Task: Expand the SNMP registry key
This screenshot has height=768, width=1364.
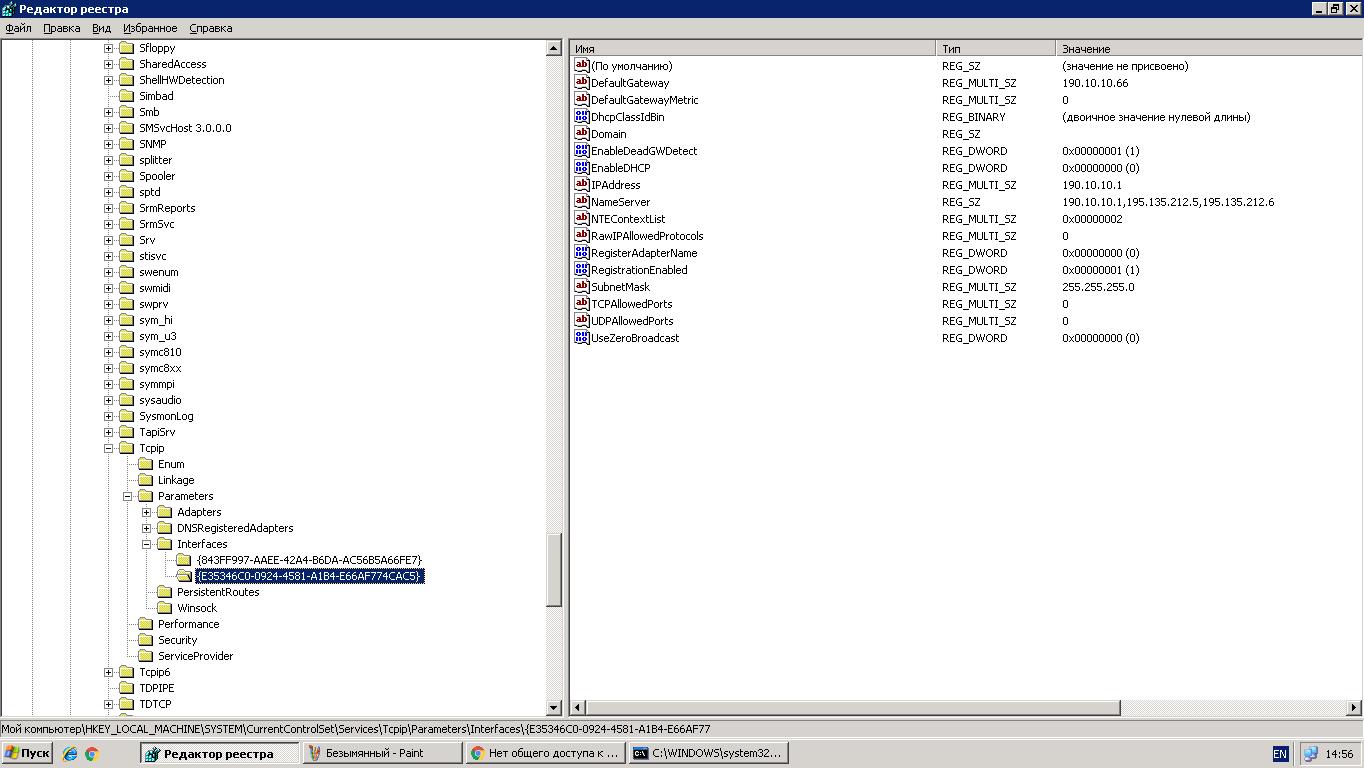Action: pos(108,144)
